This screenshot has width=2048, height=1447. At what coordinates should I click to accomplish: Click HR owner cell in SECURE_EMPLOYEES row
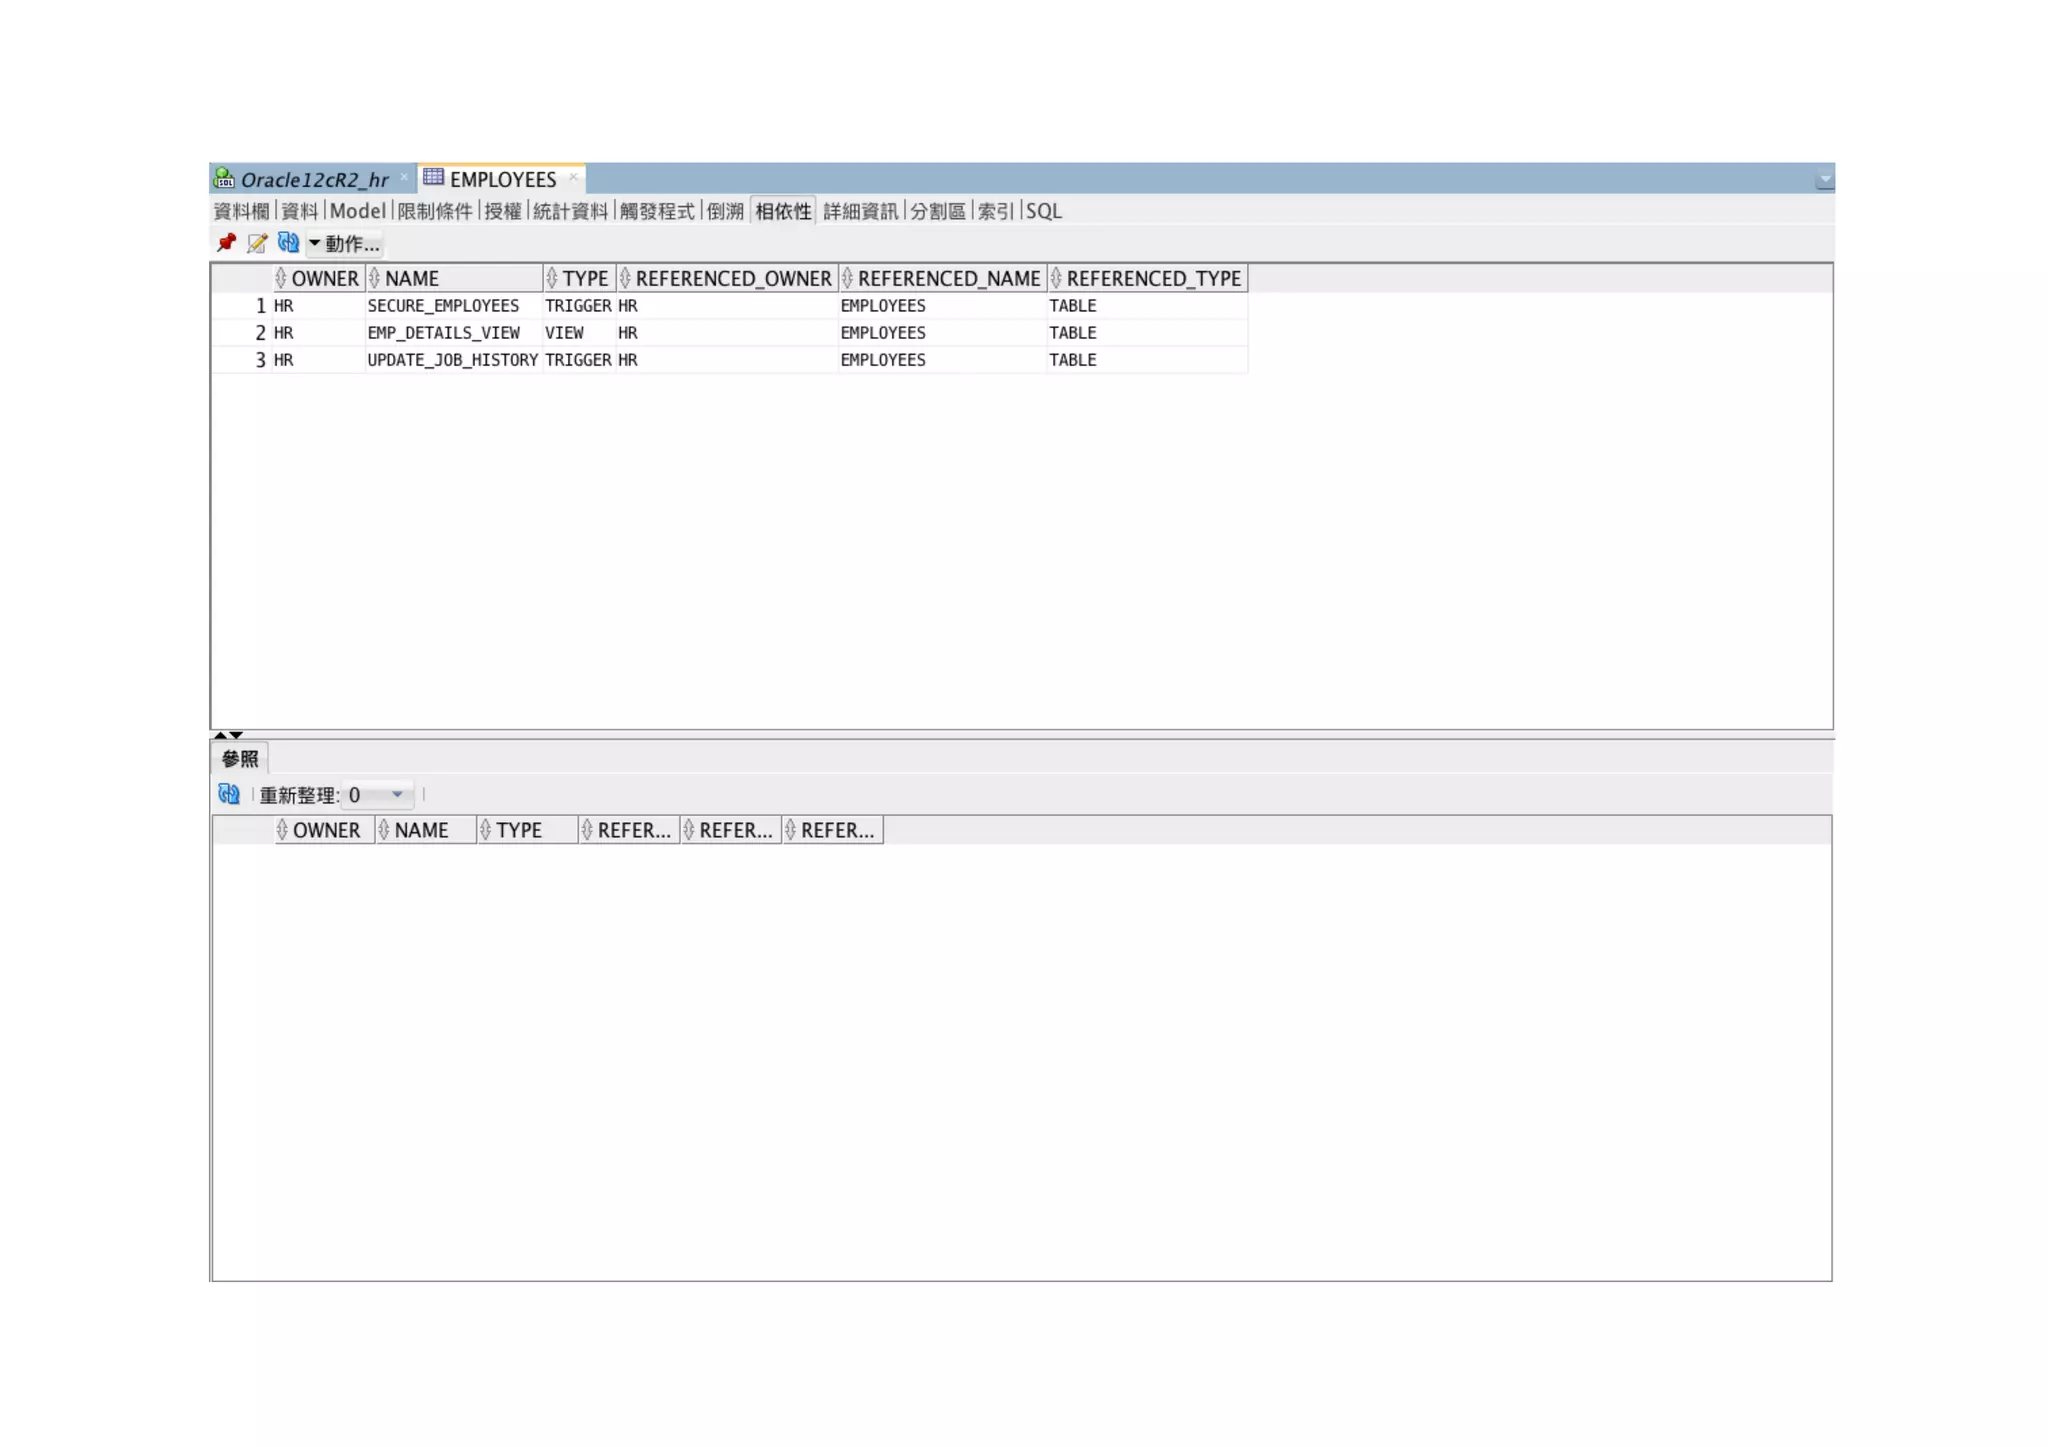(319, 306)
